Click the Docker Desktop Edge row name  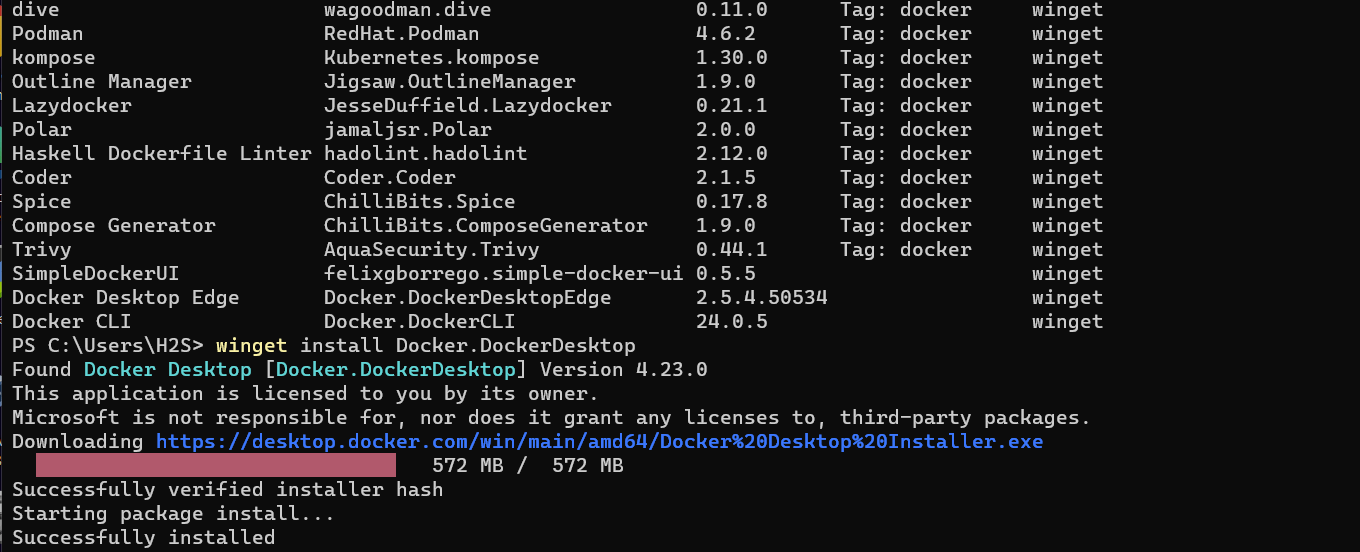125,298
